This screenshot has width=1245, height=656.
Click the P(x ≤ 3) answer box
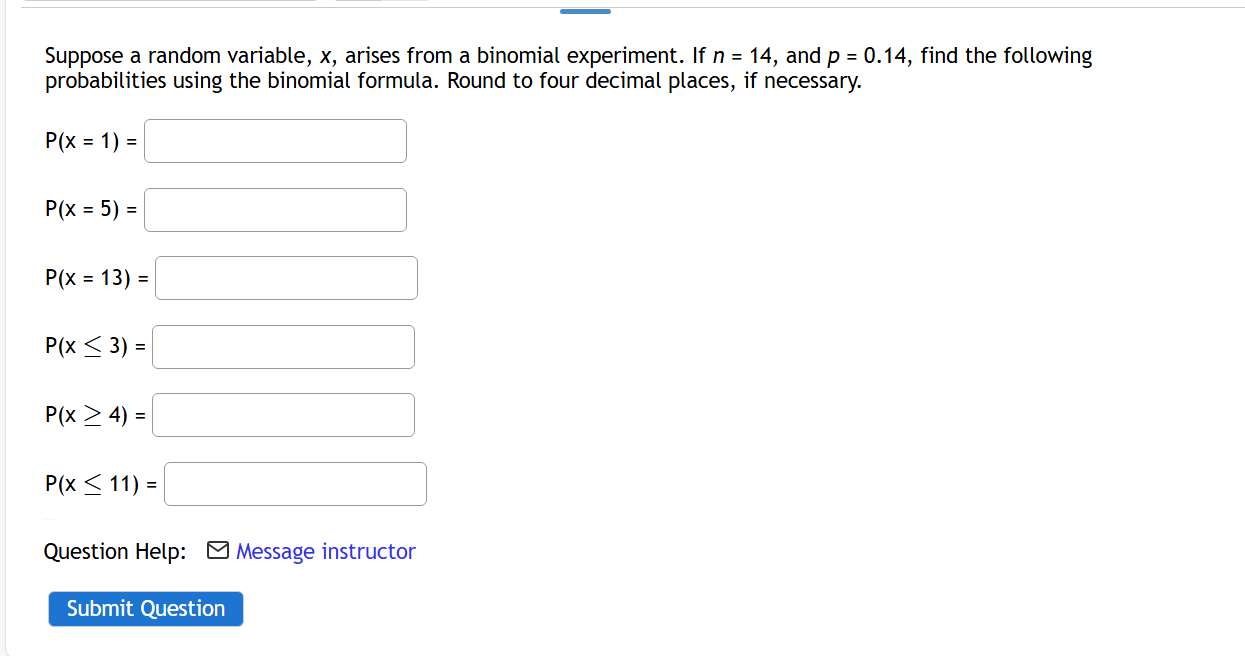click(x=283, y=346)
